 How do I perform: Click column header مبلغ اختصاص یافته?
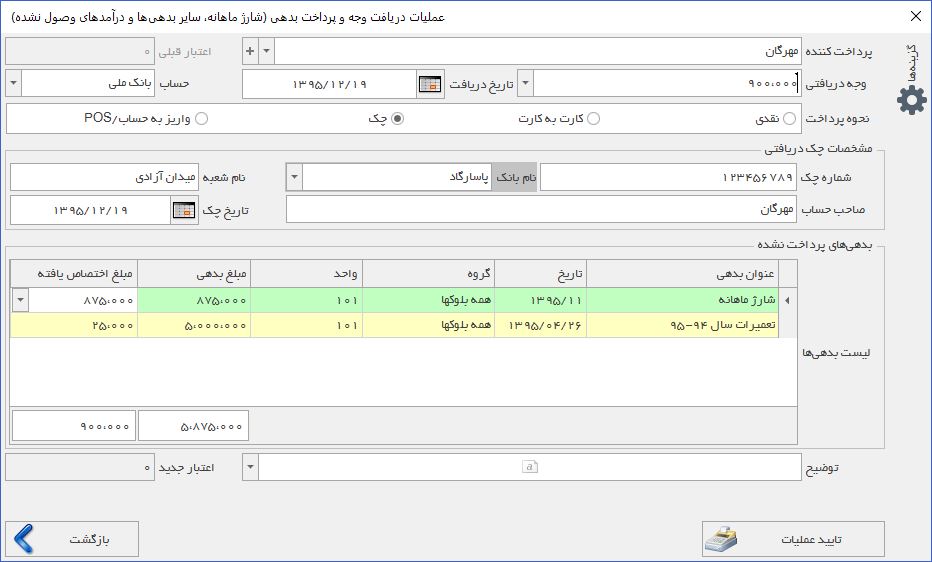click(x=74, y=274)
